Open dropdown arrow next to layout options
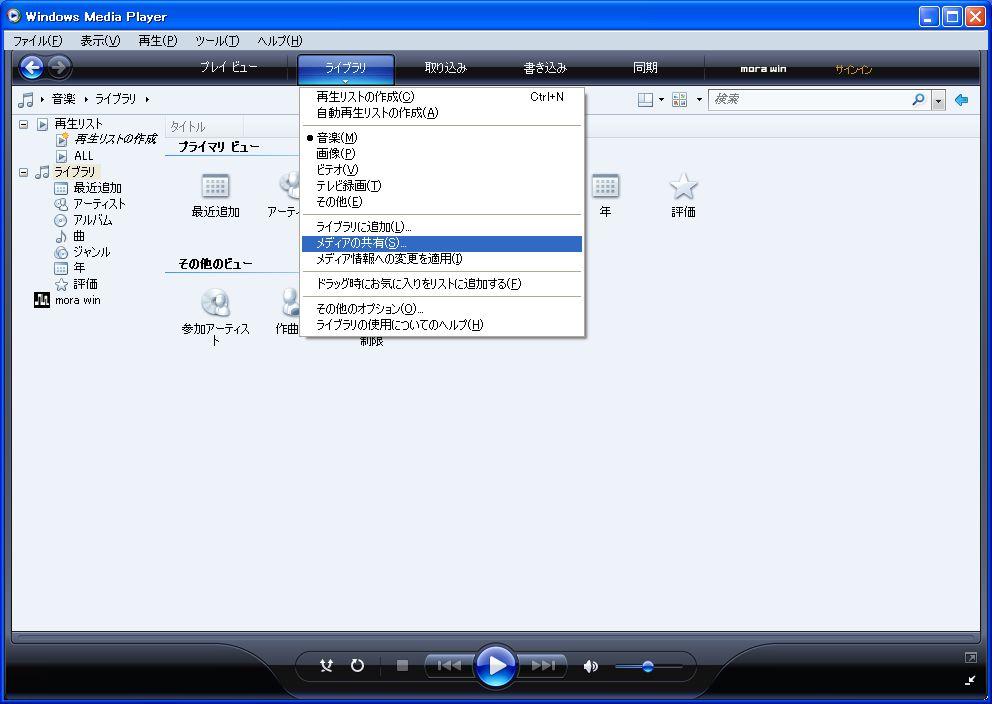This screenshot has height=704, width=992. (661, 100)
